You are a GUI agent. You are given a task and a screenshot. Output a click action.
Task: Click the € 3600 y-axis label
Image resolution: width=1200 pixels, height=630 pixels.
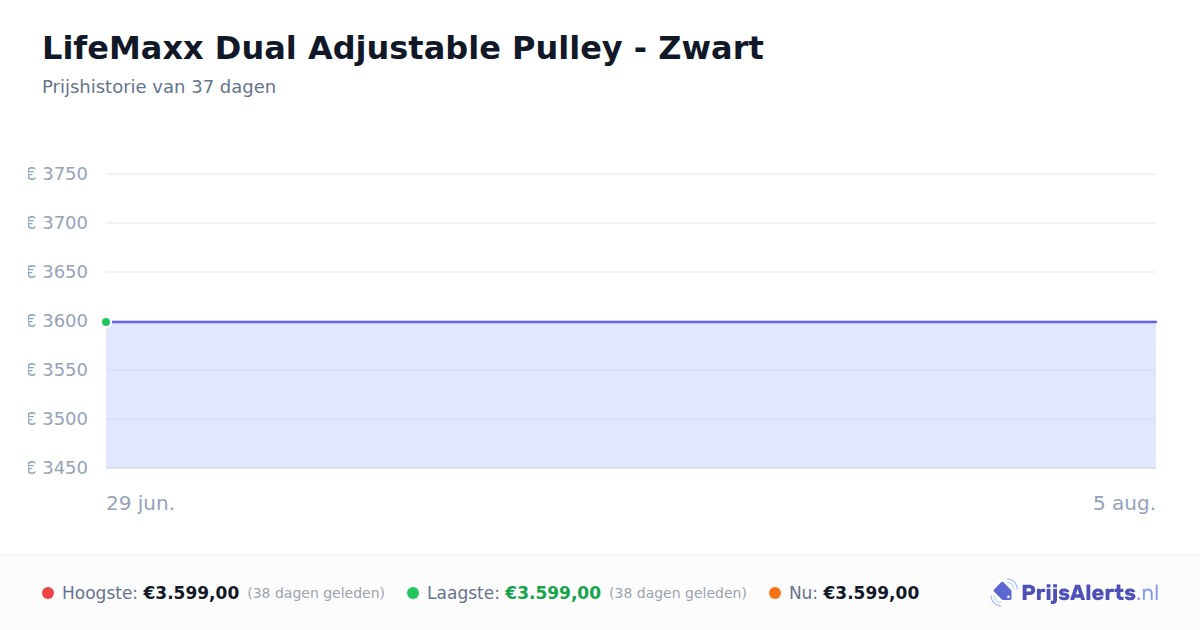coord(58,321)
